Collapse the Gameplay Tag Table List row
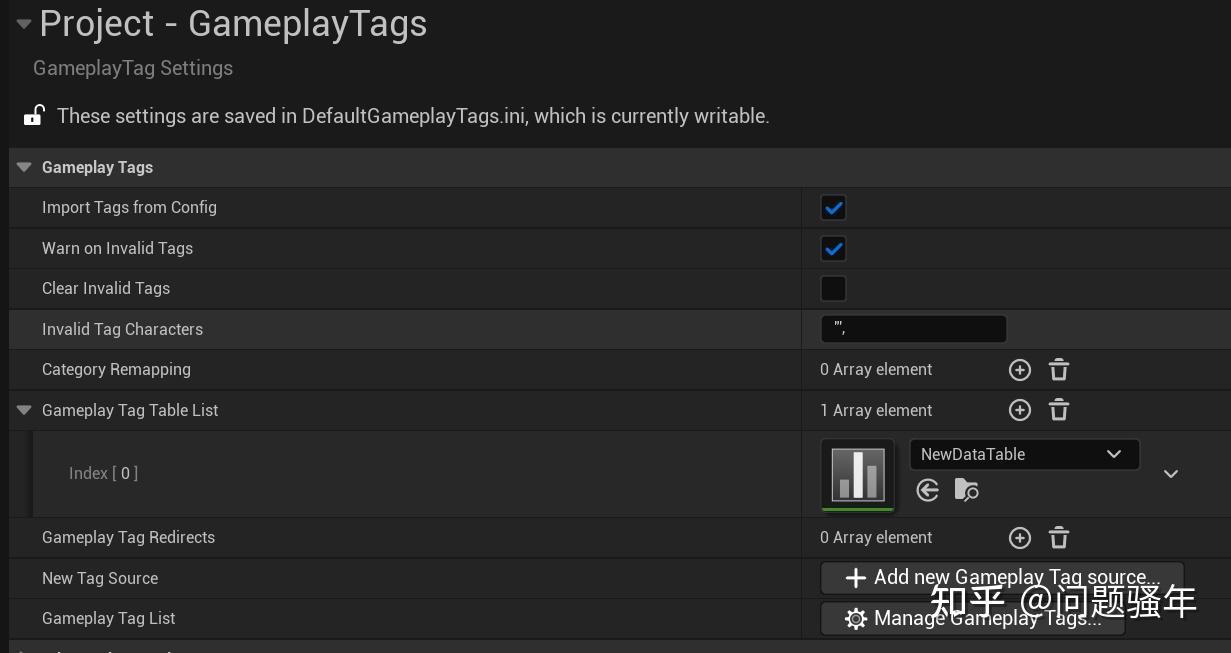Image resolution: width=1231 pixels, height=653 pixels. click(24, 410)
